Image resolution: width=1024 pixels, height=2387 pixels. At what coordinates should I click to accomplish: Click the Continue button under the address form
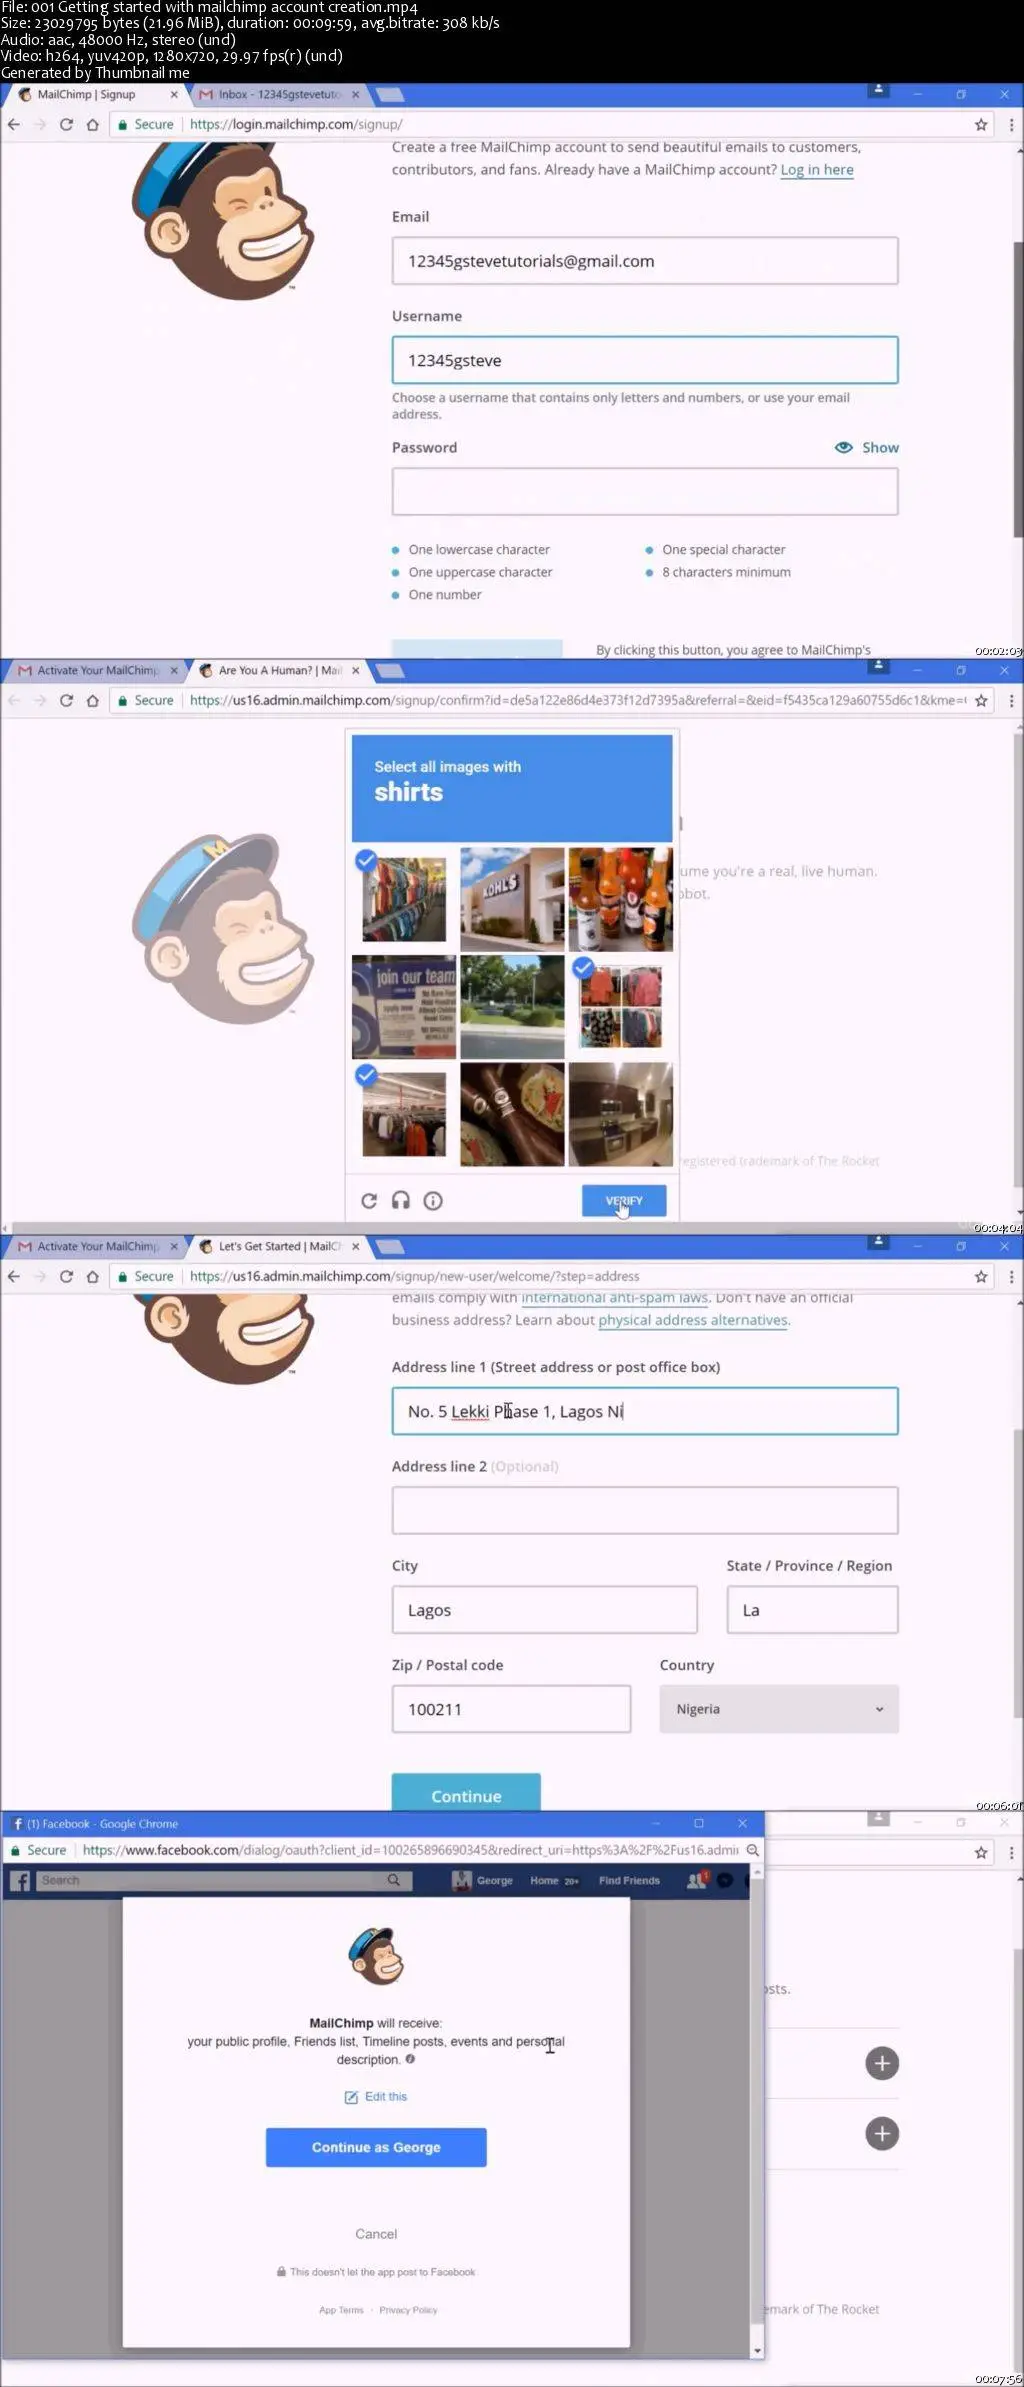pos(466,1794)
